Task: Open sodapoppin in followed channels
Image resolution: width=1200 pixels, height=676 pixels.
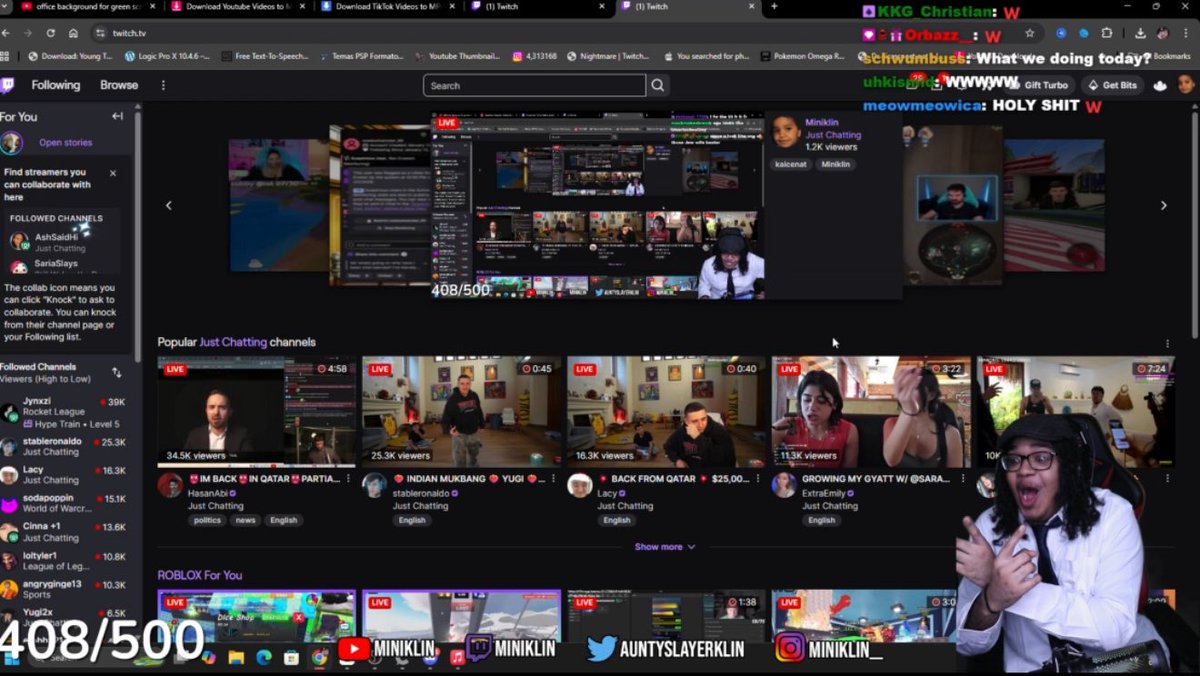Action: [66, 503]
